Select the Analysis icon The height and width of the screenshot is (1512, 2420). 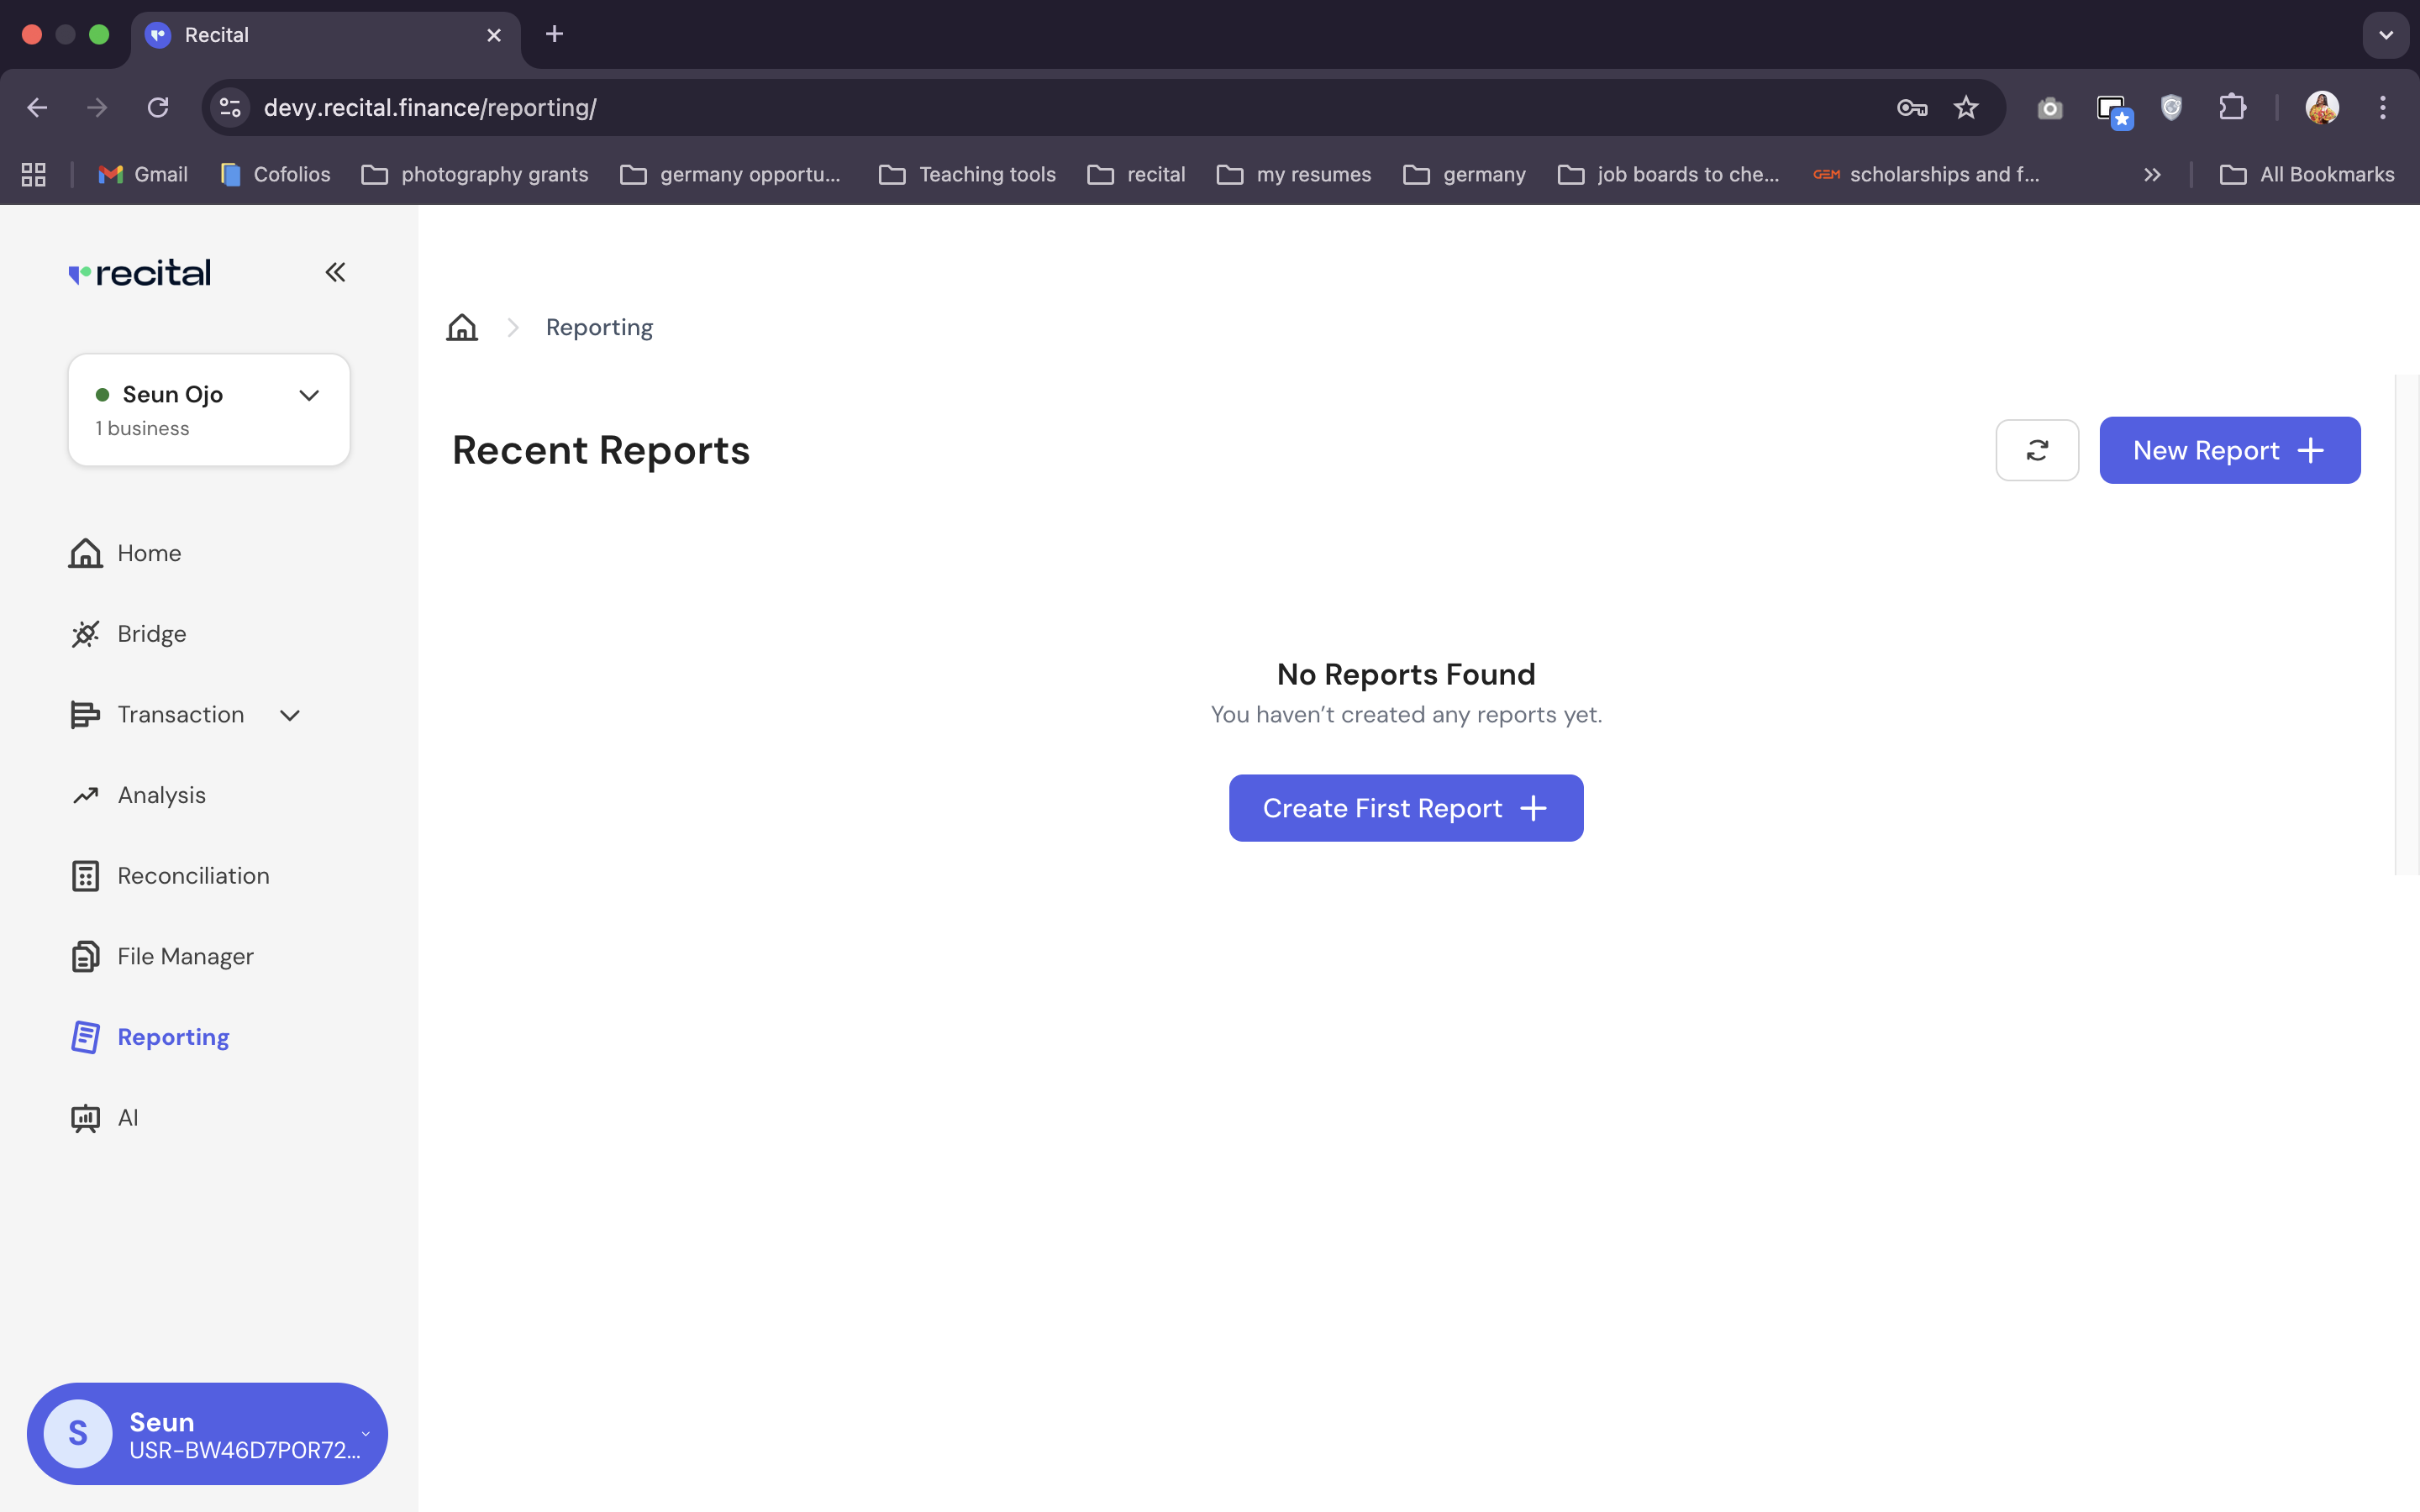point(85,794)
